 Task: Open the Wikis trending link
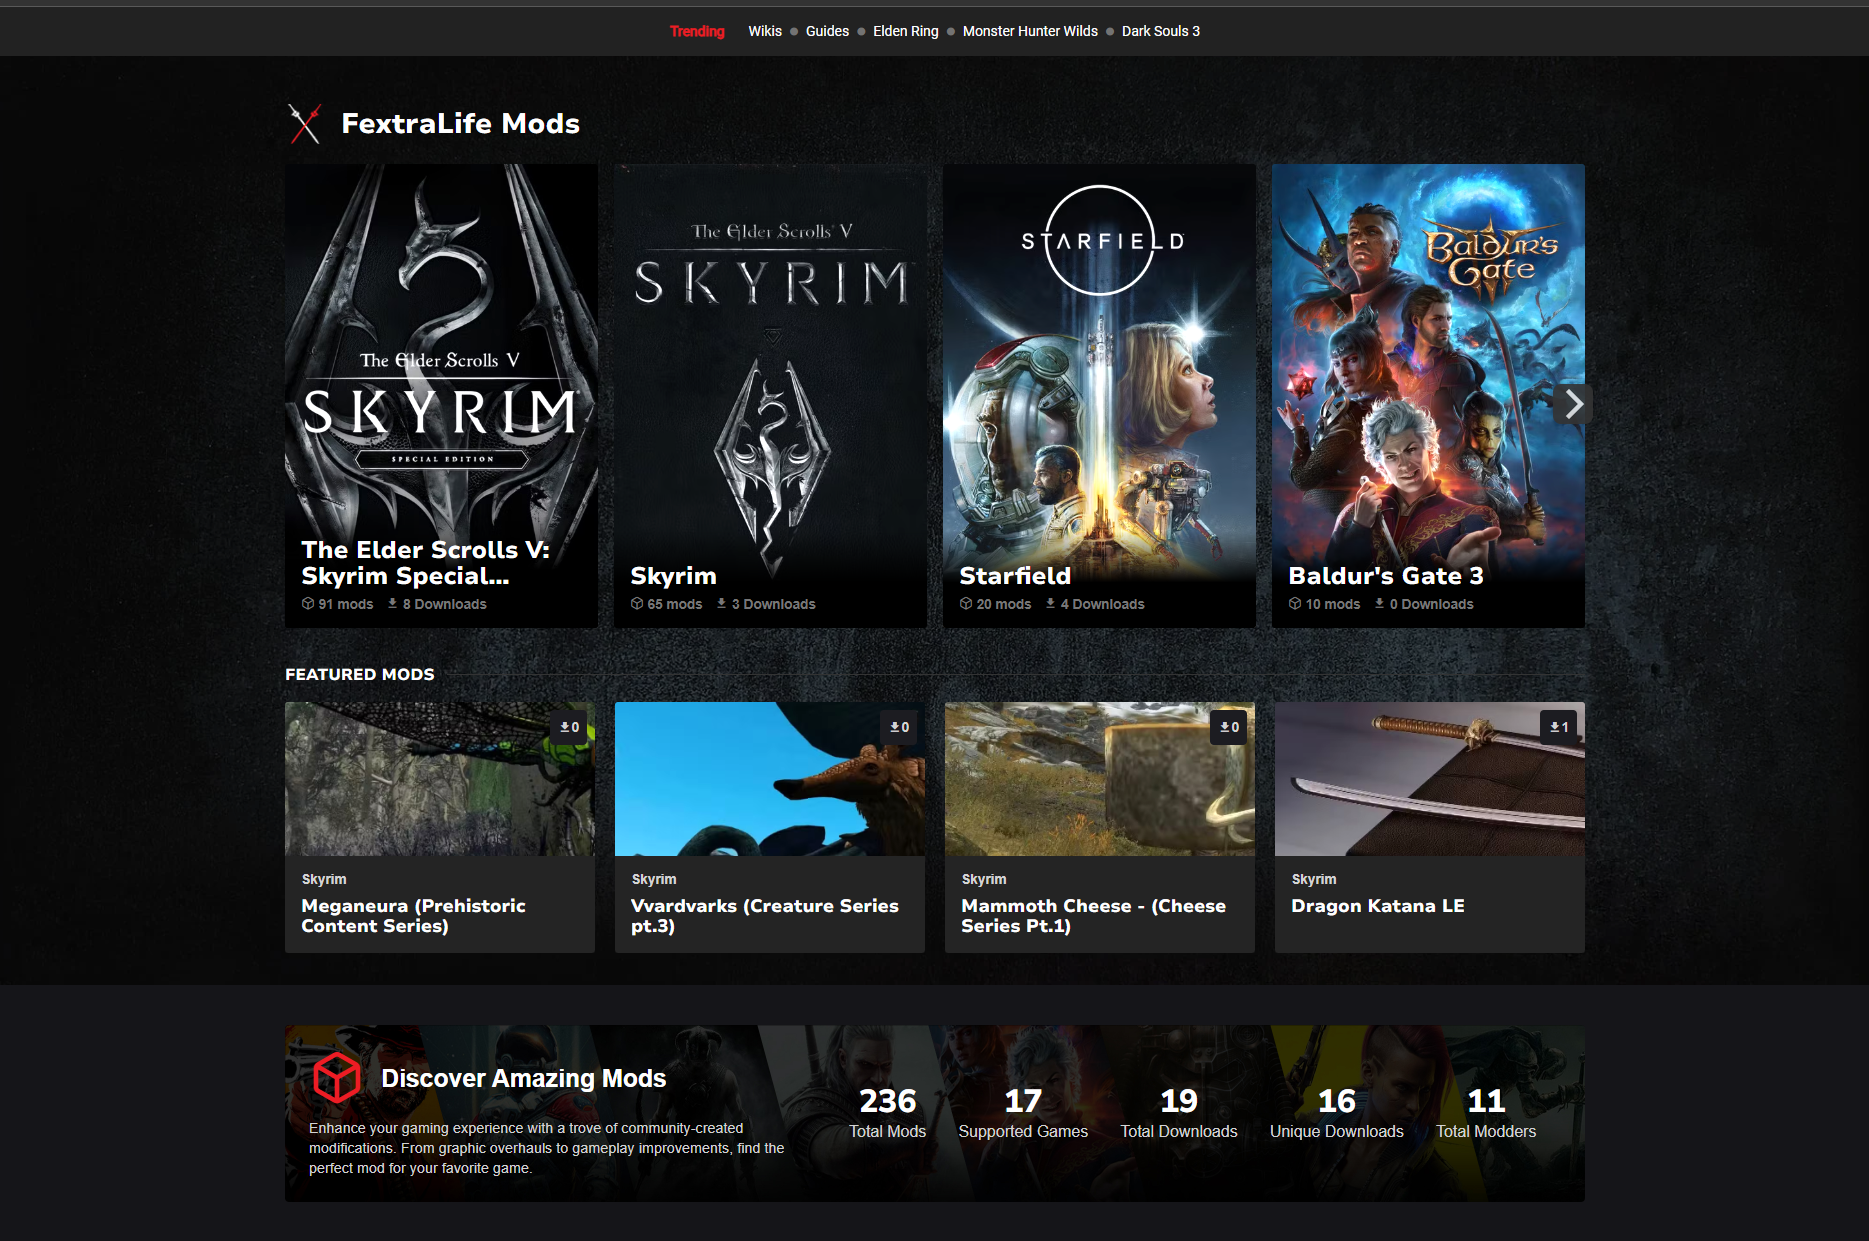click(765, 31)
